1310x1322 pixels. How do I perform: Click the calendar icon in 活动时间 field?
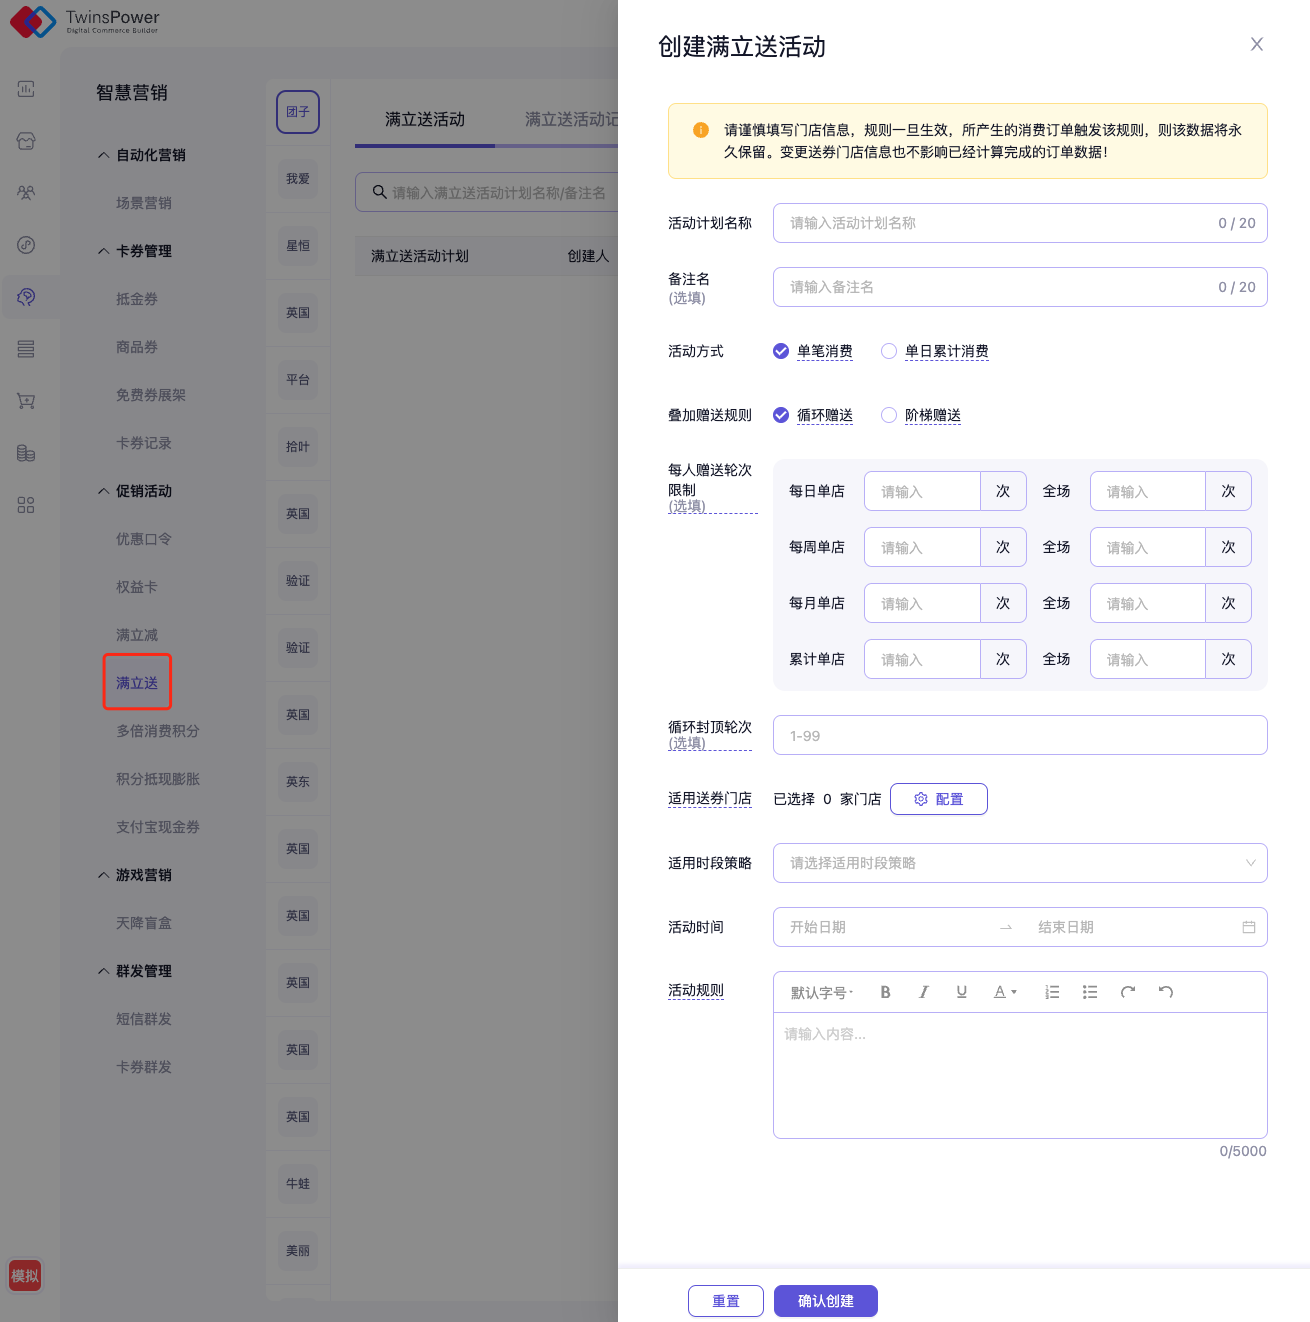[x=1248, y=927]
